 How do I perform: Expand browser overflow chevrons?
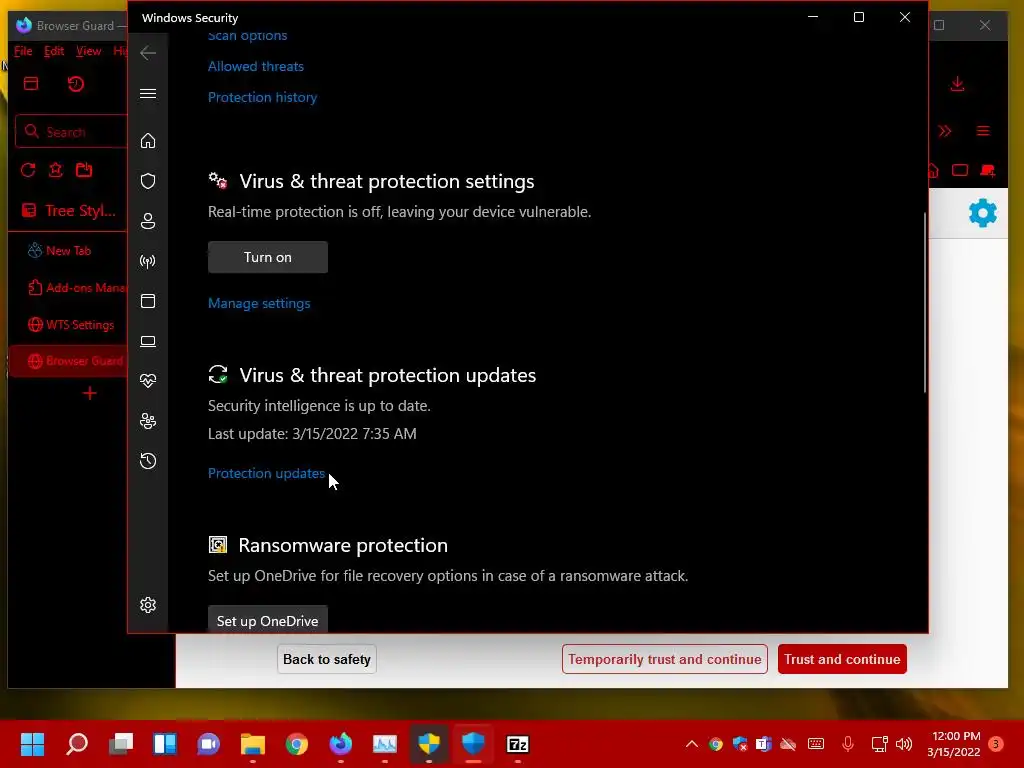[945, 131]
